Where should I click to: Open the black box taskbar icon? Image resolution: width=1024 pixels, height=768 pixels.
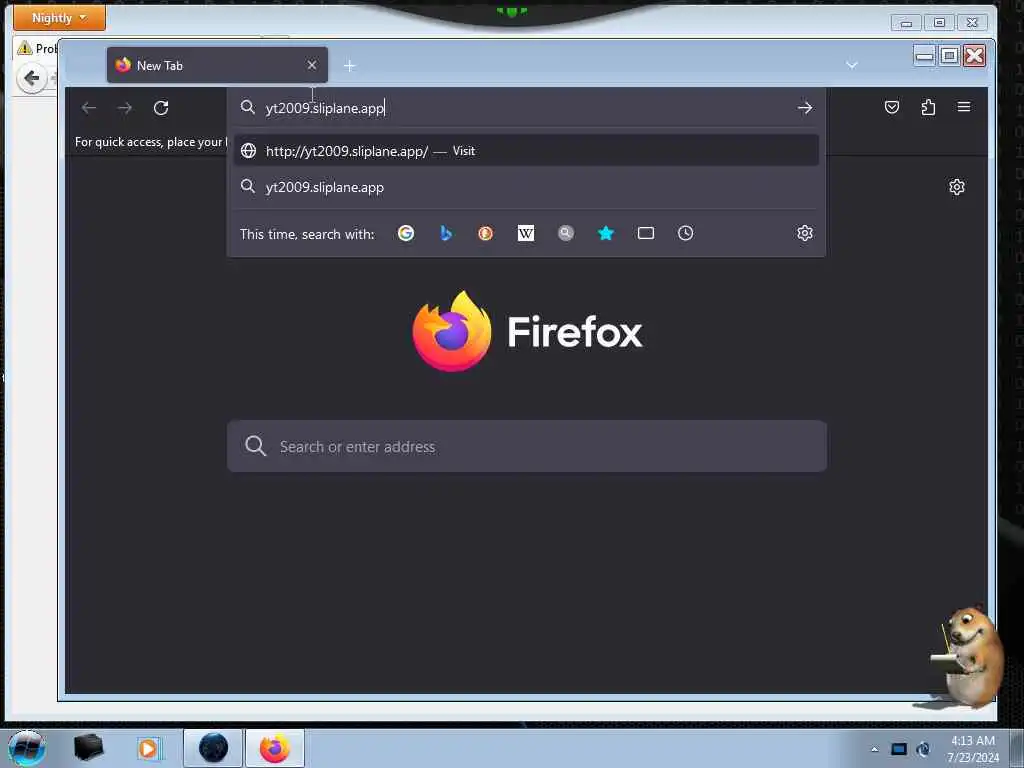click(x=88, y=748)
